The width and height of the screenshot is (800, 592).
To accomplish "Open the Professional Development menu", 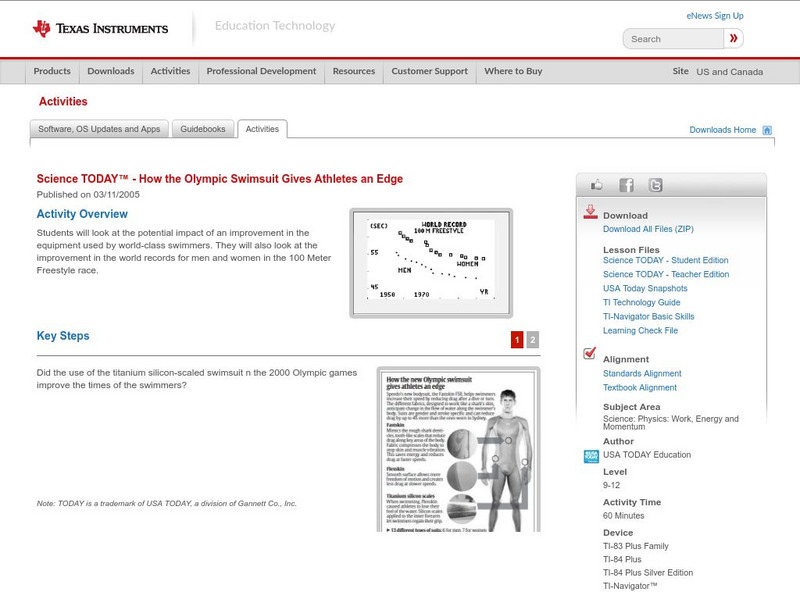I will [261, 71].
